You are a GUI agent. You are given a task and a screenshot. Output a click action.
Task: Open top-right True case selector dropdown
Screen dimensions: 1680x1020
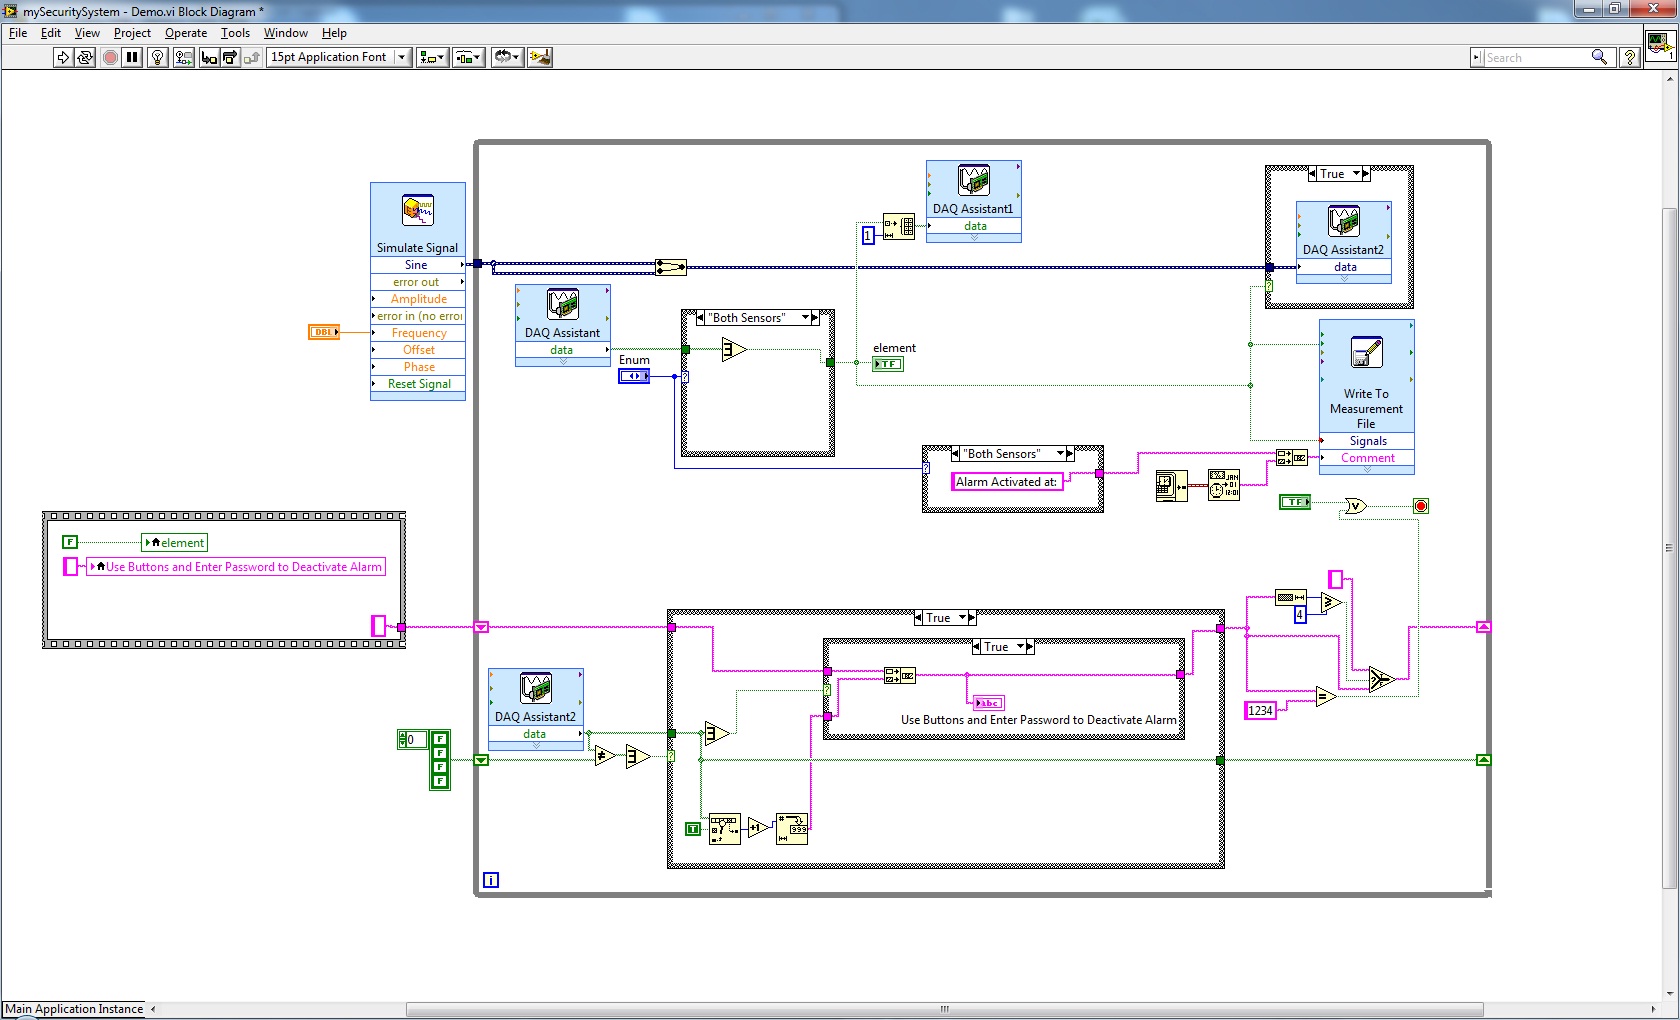click(x=1357, y=174)
